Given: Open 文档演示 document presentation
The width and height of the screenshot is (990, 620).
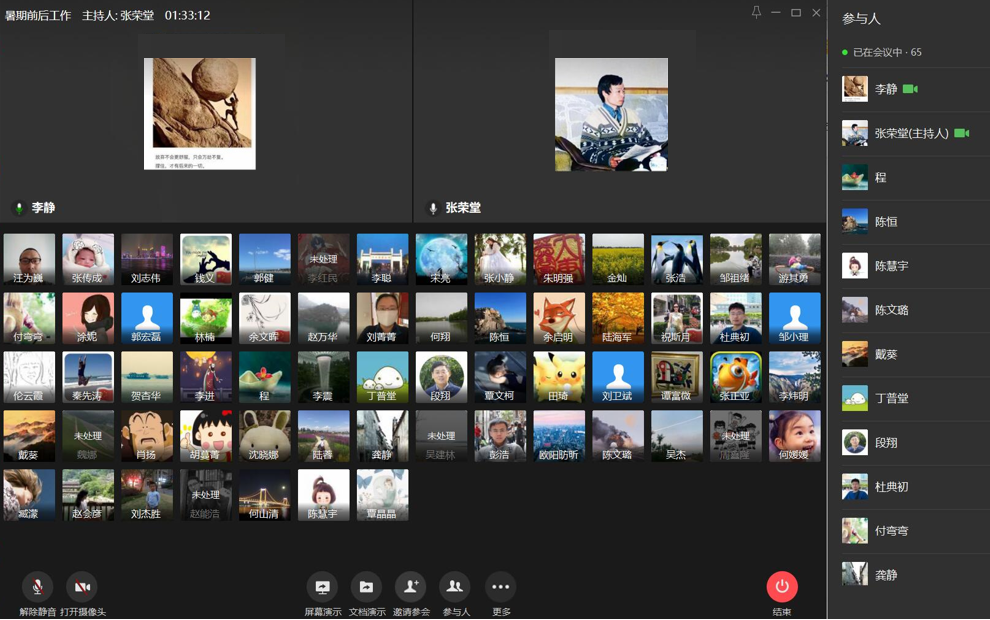Looking at the screenshot, I should pyautogui.click(x=366, y=587).
